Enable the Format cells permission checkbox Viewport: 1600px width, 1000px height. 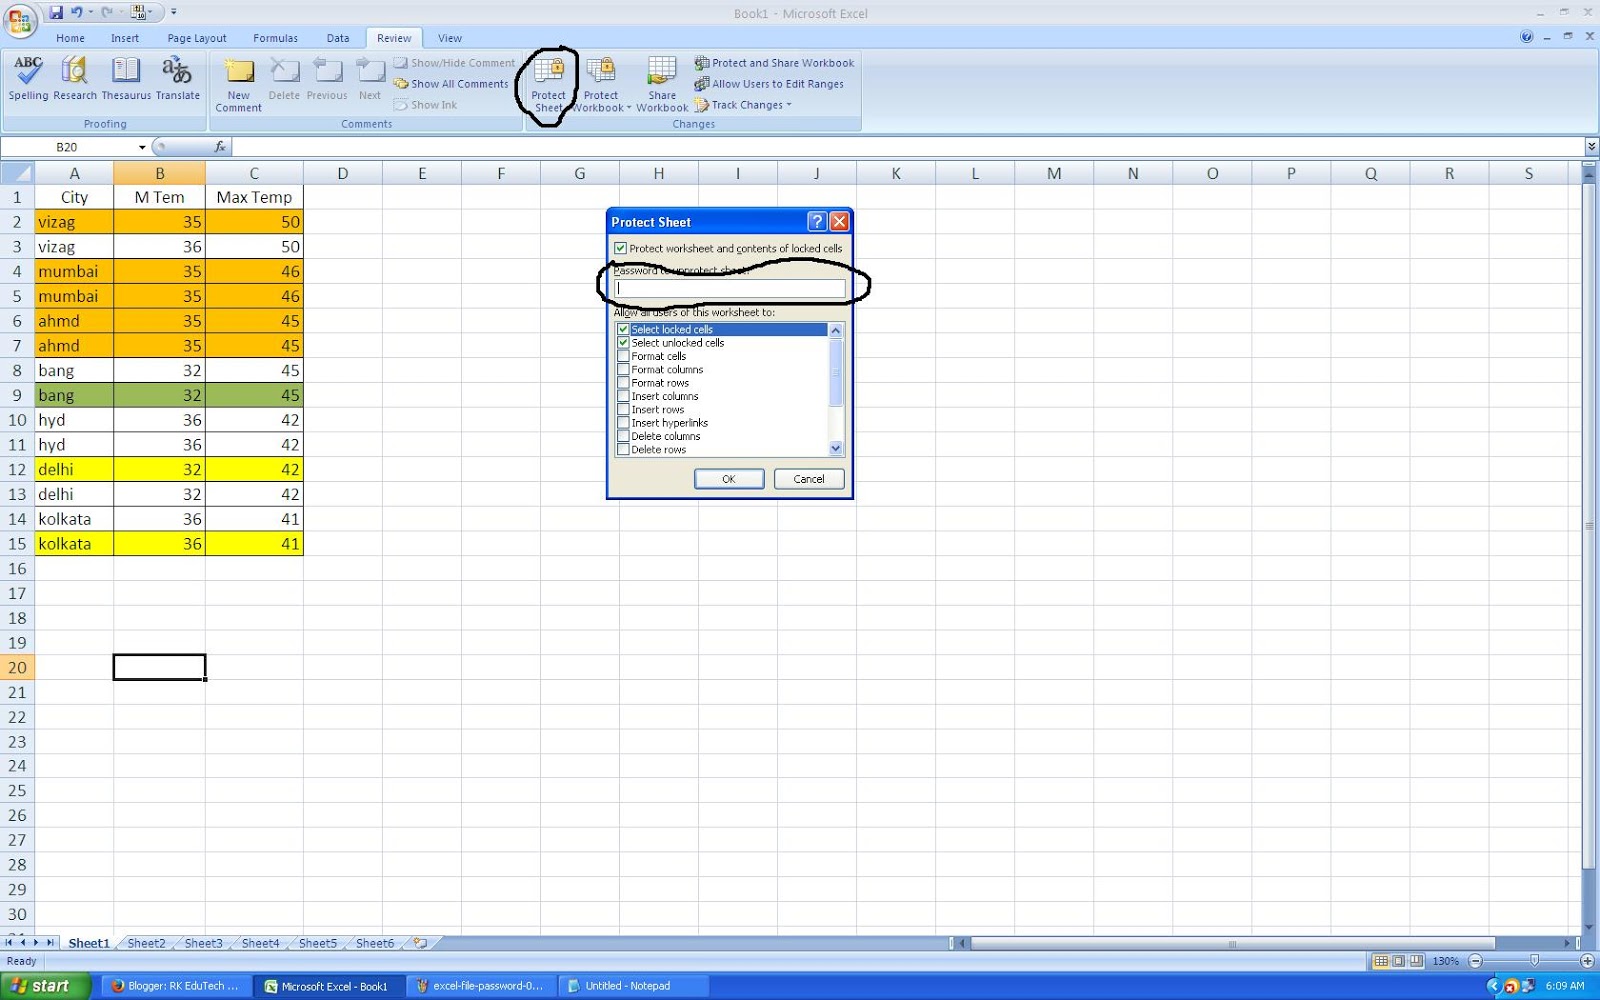pos(624,355)
